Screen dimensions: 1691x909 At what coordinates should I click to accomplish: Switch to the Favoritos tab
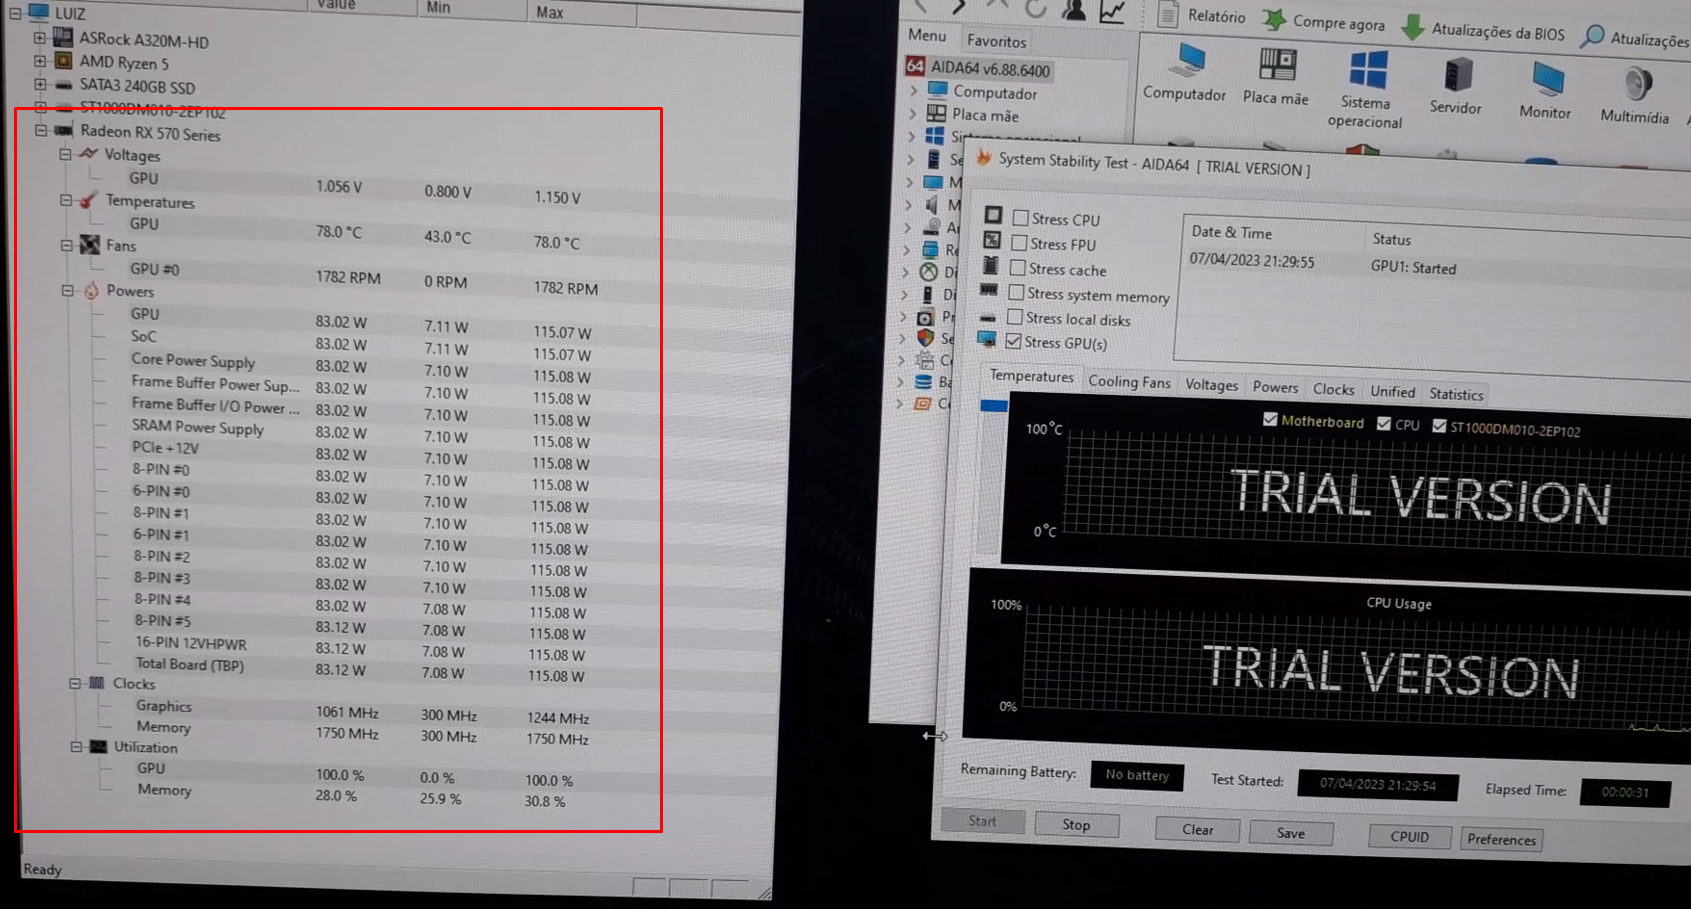pyautogui.click(x=996, y=40)
